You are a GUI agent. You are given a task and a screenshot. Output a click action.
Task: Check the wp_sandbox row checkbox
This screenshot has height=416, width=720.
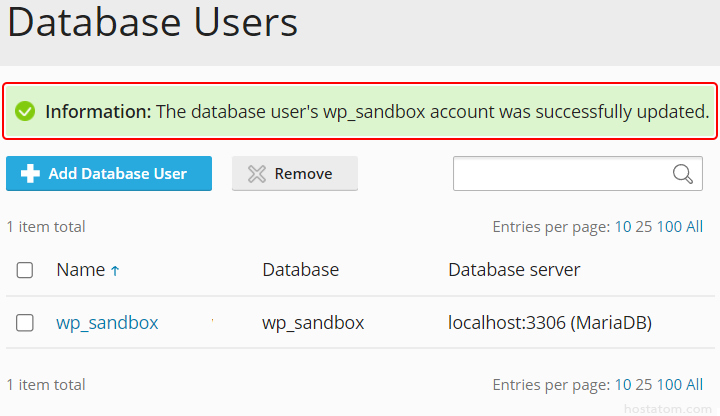click(25, 323)
